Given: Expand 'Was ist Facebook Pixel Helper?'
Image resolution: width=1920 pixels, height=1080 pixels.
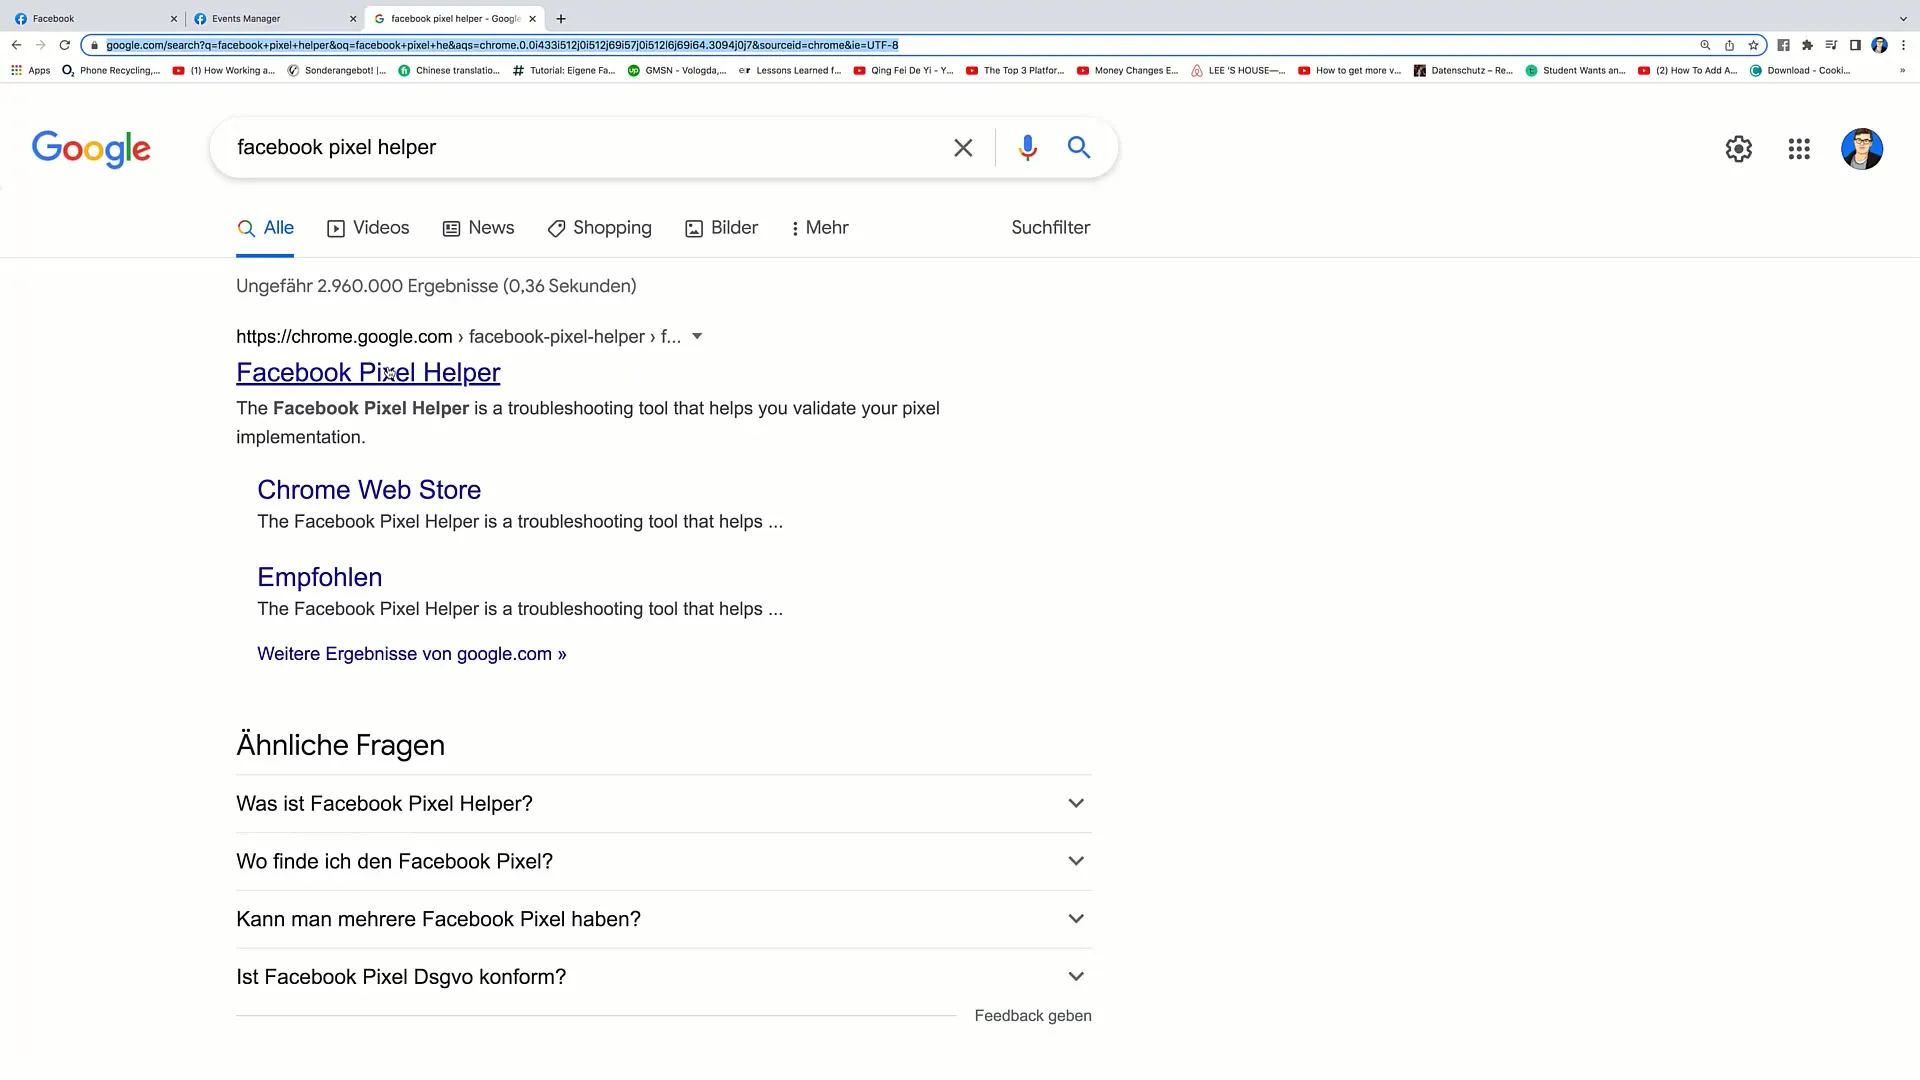Looking at the screenshot, I should 663,804.
